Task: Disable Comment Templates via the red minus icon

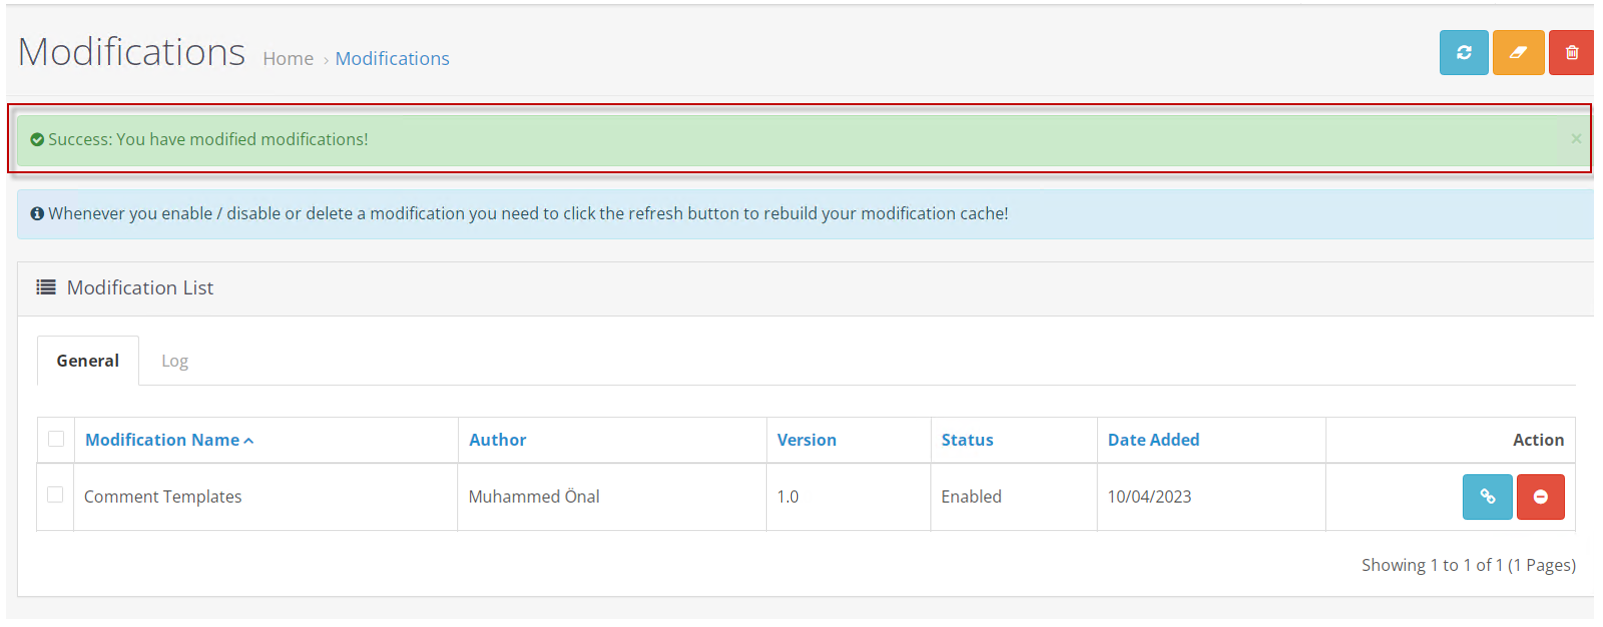Action: pyautogui.click(x=1542, y=497)
